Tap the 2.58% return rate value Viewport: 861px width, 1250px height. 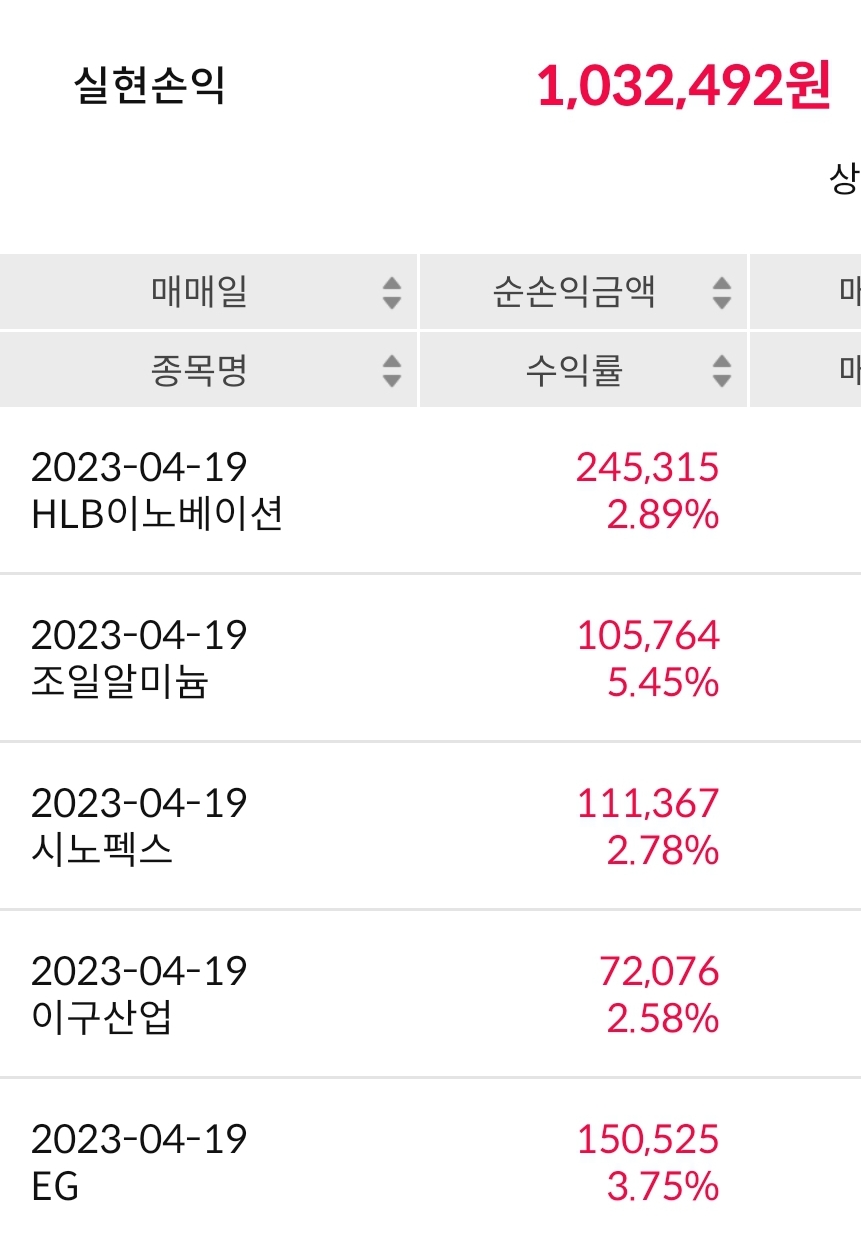tap(663, 1019)
